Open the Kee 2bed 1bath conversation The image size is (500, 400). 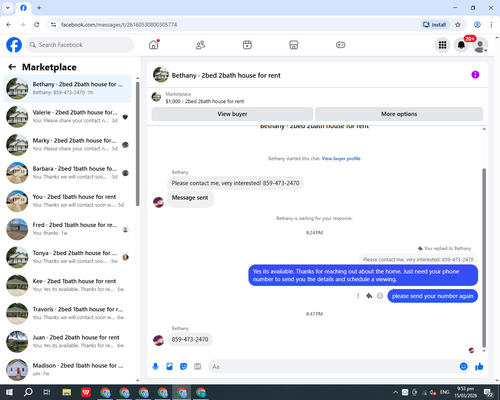point(67,285)
